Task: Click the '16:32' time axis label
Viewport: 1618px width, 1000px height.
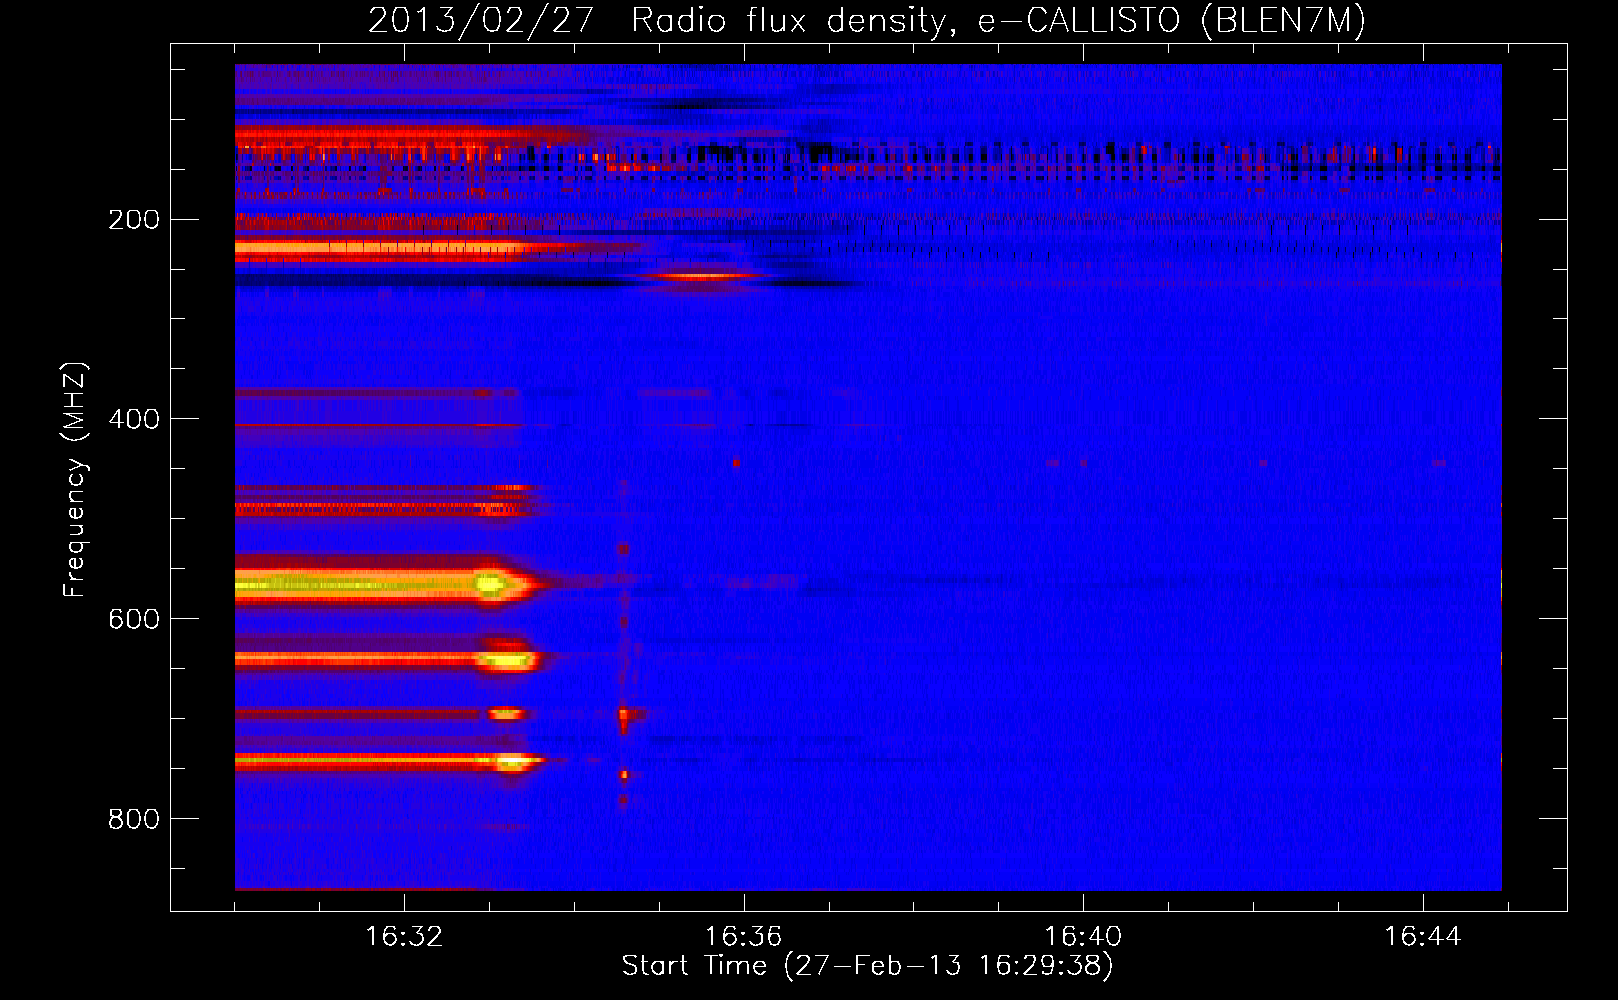Action: pos(404,937)
